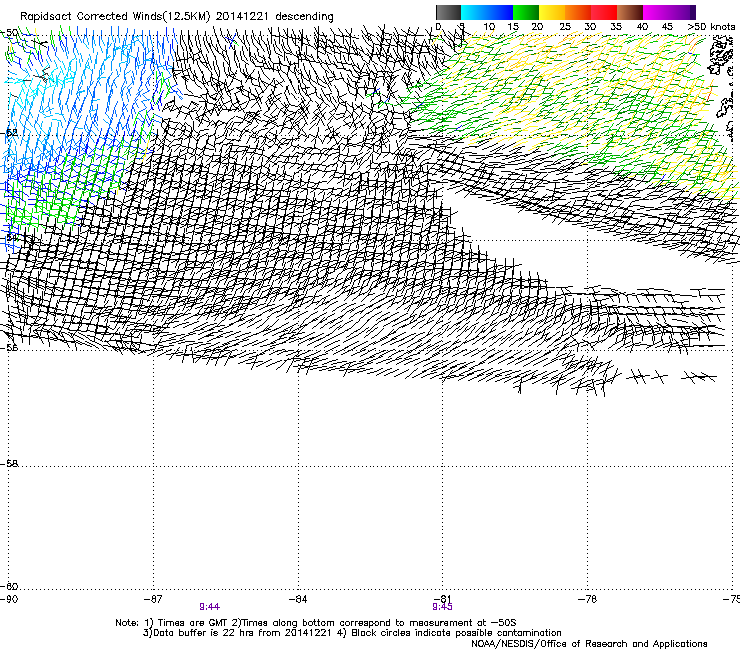This screenshot has width=740, height=650.
Task: Click the -87 longitude axis label
Action: click(153, 599)
